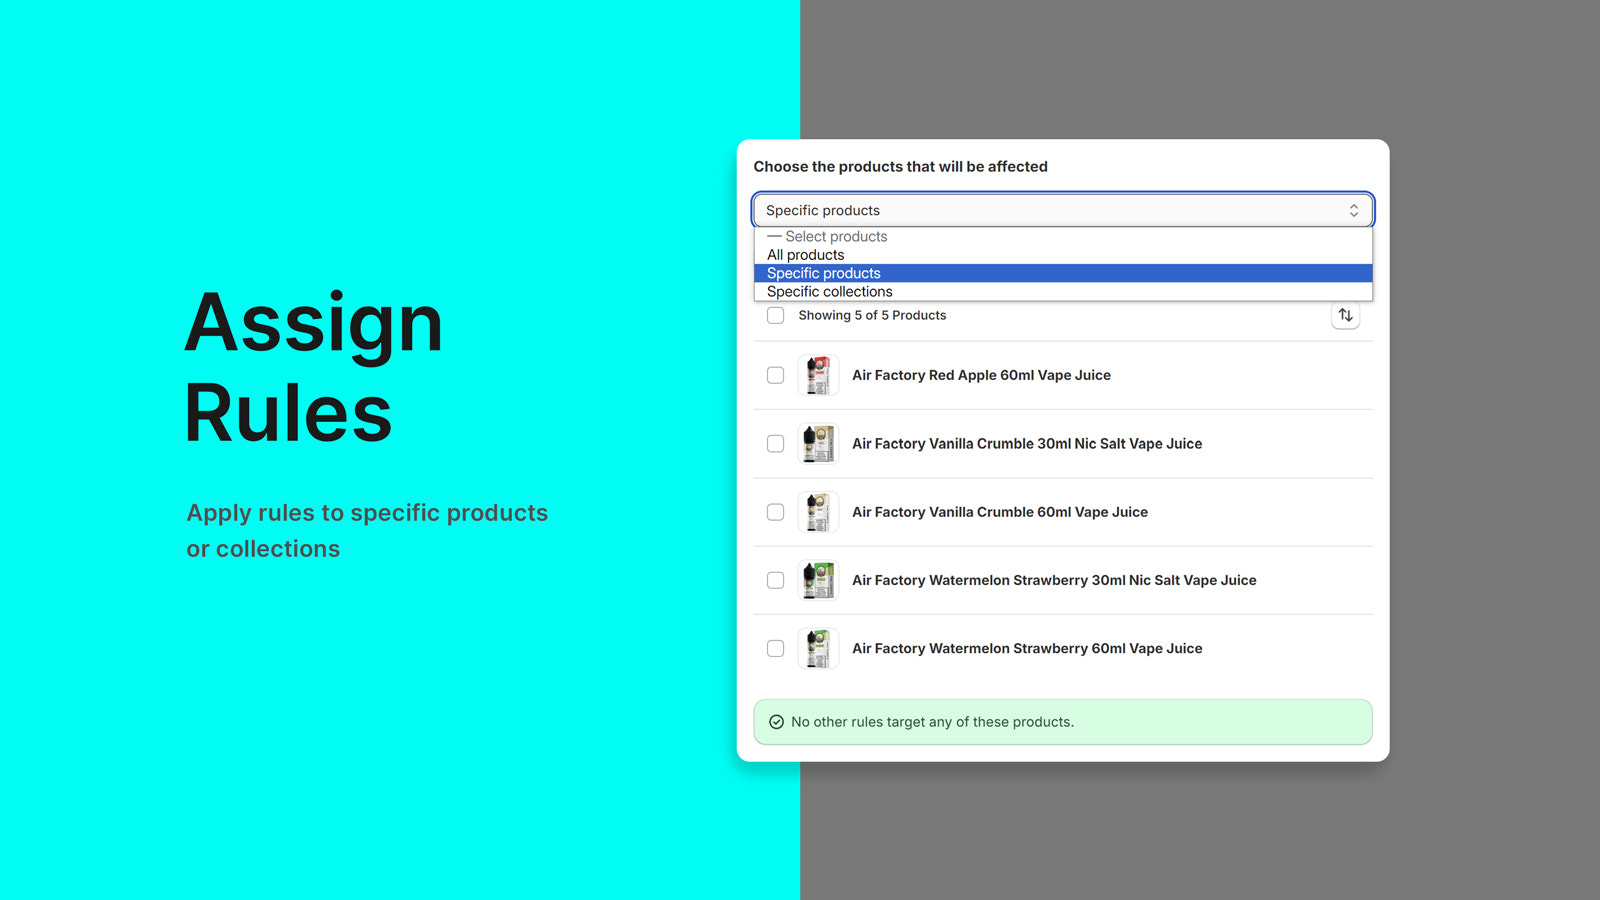Screen dimensions: 1600x900
Task: Click the 'Showing 5 of 5 Products' label
Action: pyautogui.click(x=872, y=315)
